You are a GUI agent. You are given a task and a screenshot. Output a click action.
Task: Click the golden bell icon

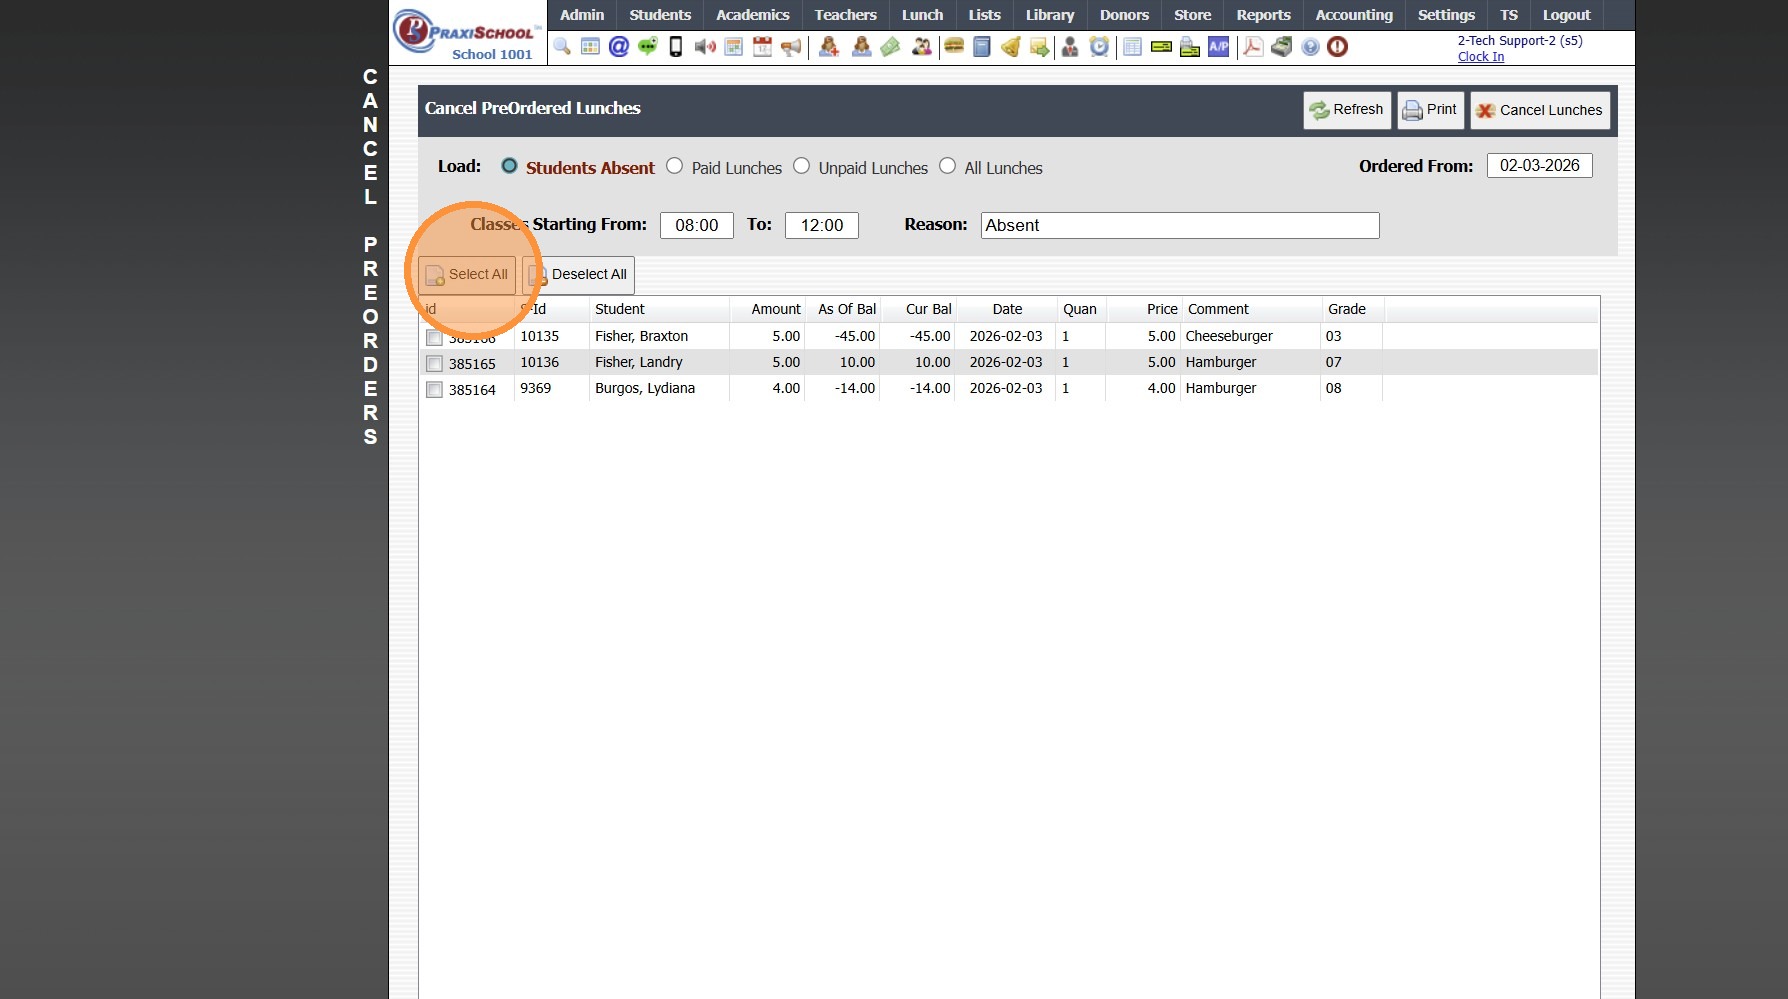[1011, 47]
